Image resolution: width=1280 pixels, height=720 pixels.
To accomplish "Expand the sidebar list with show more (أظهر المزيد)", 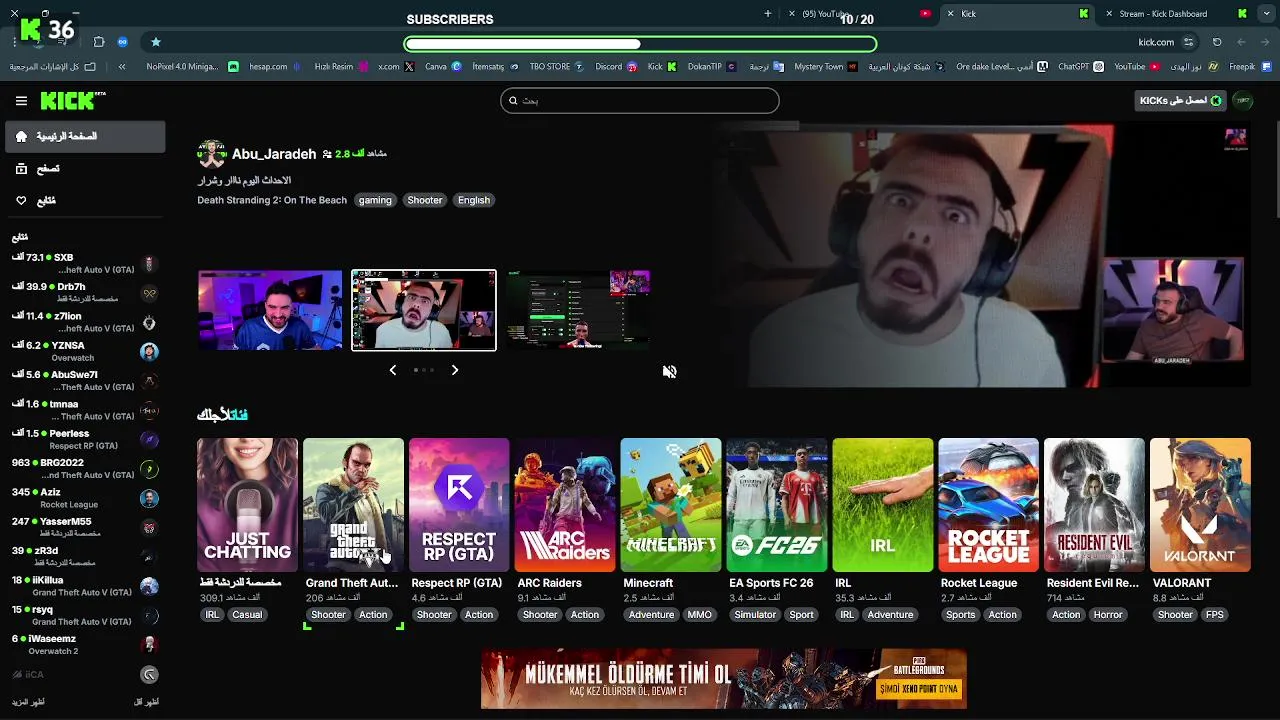I will click(x=27, y=702).
